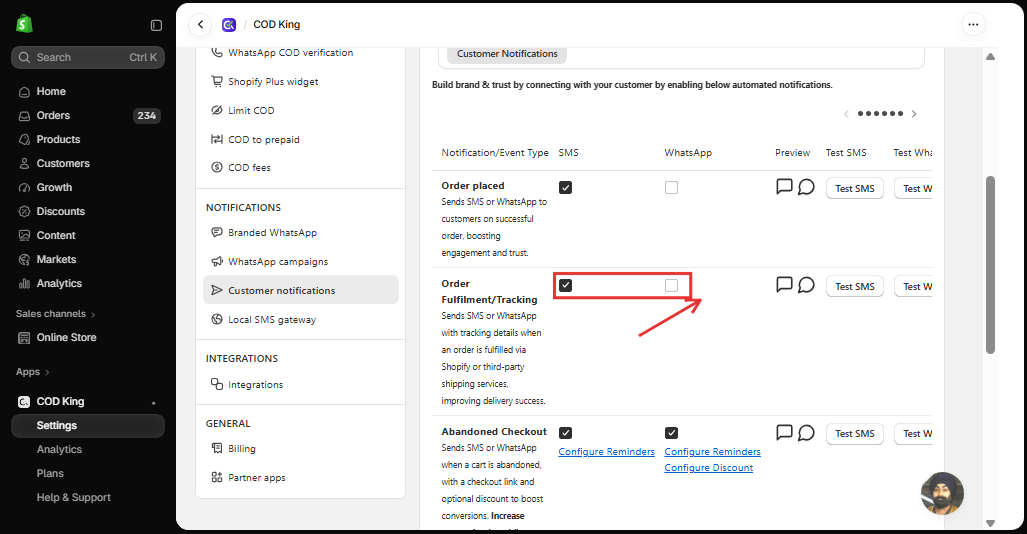This screenshot has height=534, width=1027.
Task: Uncheck SMS for Abandoned Checkout
Action: pyautogui.click(x=565, y=433)
